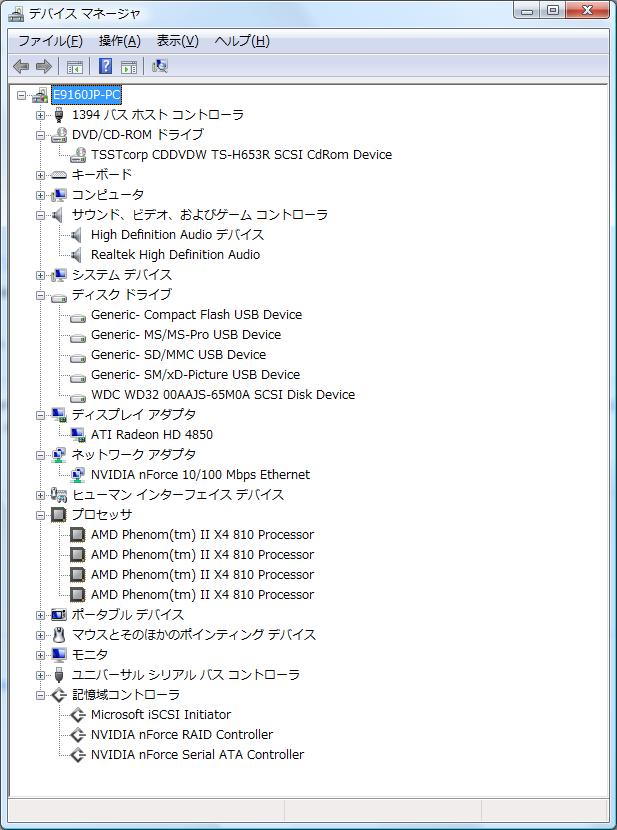The image size is (617, 830).
Task: Click the Forward arrow toolbar icon
Action: point(43,66)
